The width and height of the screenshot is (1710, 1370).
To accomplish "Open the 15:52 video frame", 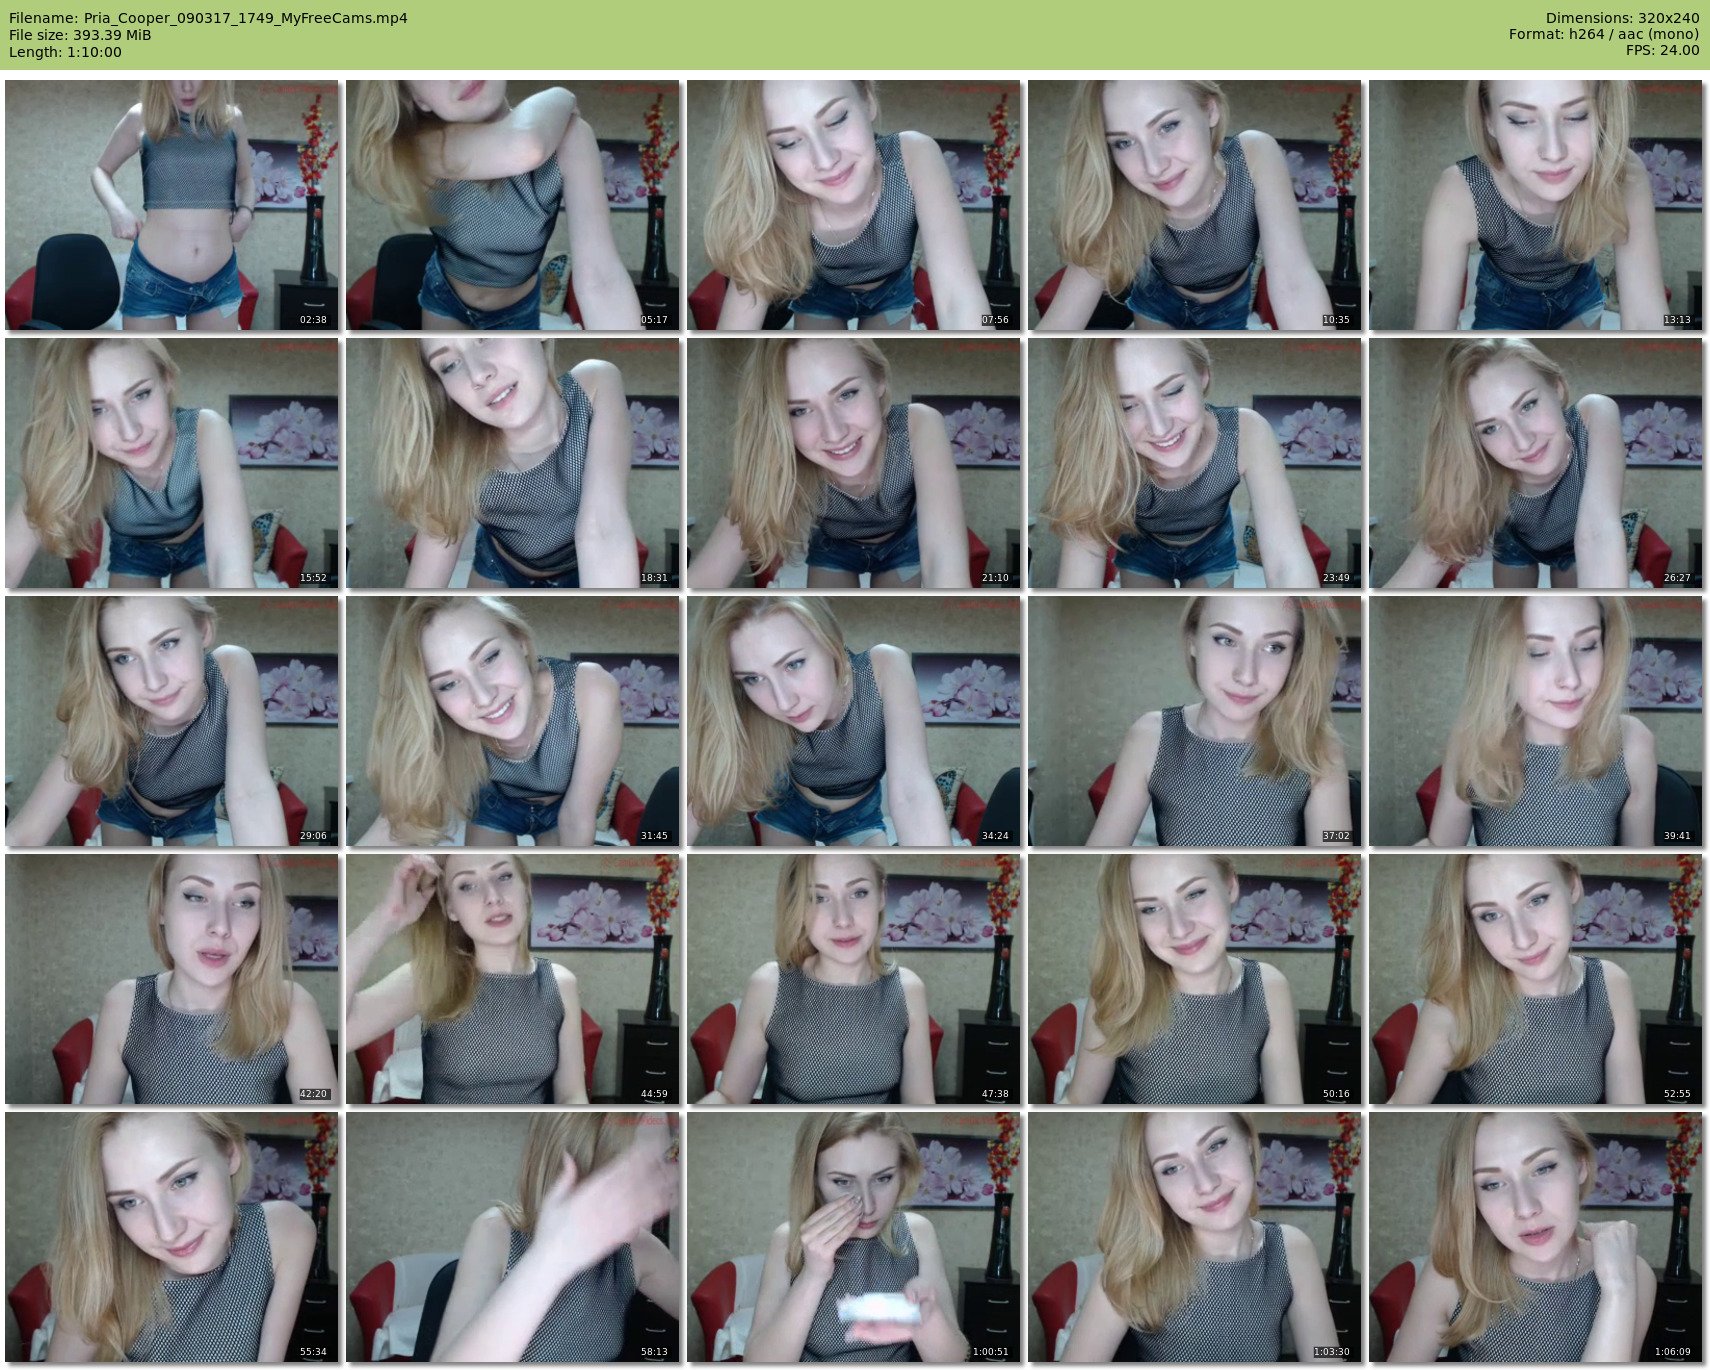I will click(x=172, y=463).
